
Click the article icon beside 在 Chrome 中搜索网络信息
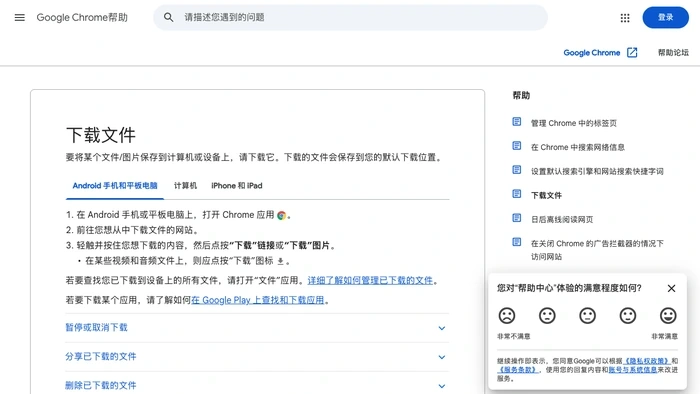[517, 146]
